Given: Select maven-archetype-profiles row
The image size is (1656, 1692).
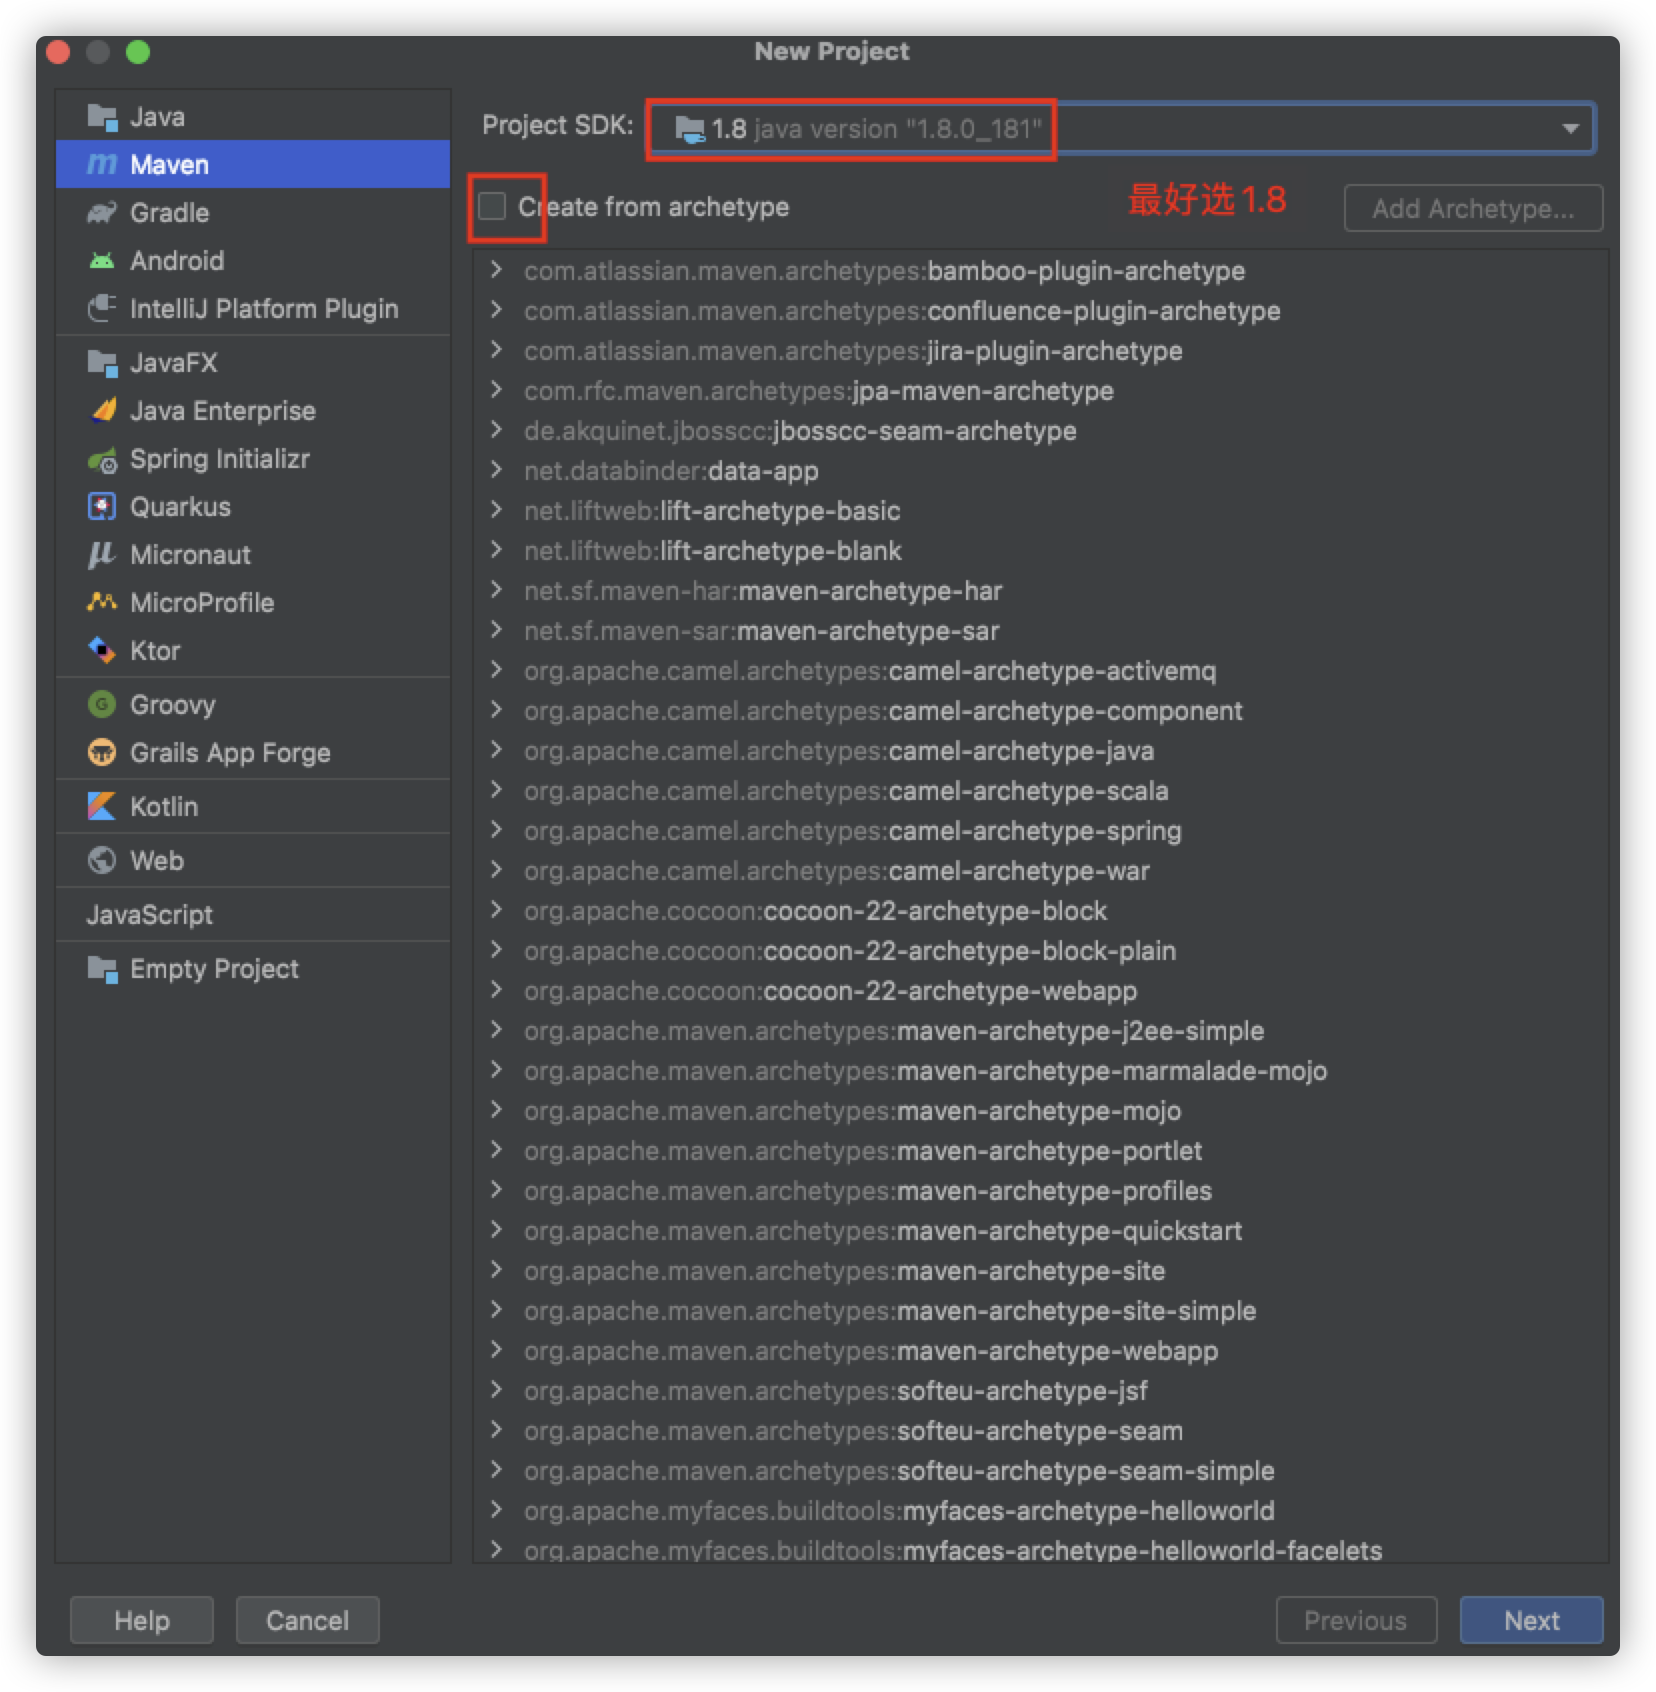Looking at the screenshot, I should (x=1040, y=1191).
